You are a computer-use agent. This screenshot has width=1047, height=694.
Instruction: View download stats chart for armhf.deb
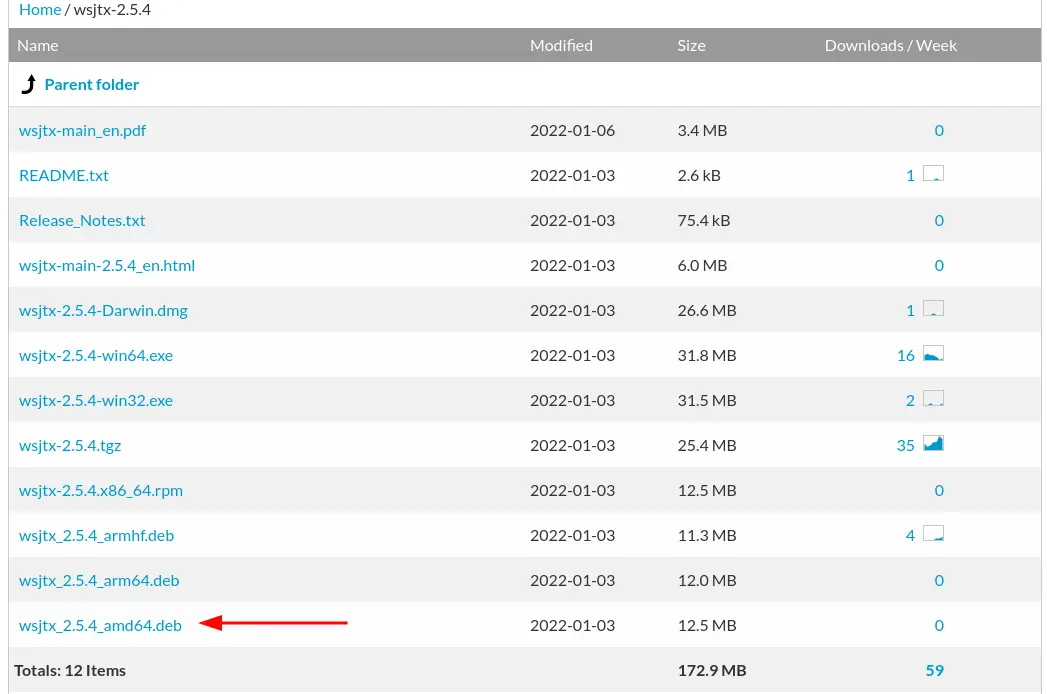(x=933, y=534)
